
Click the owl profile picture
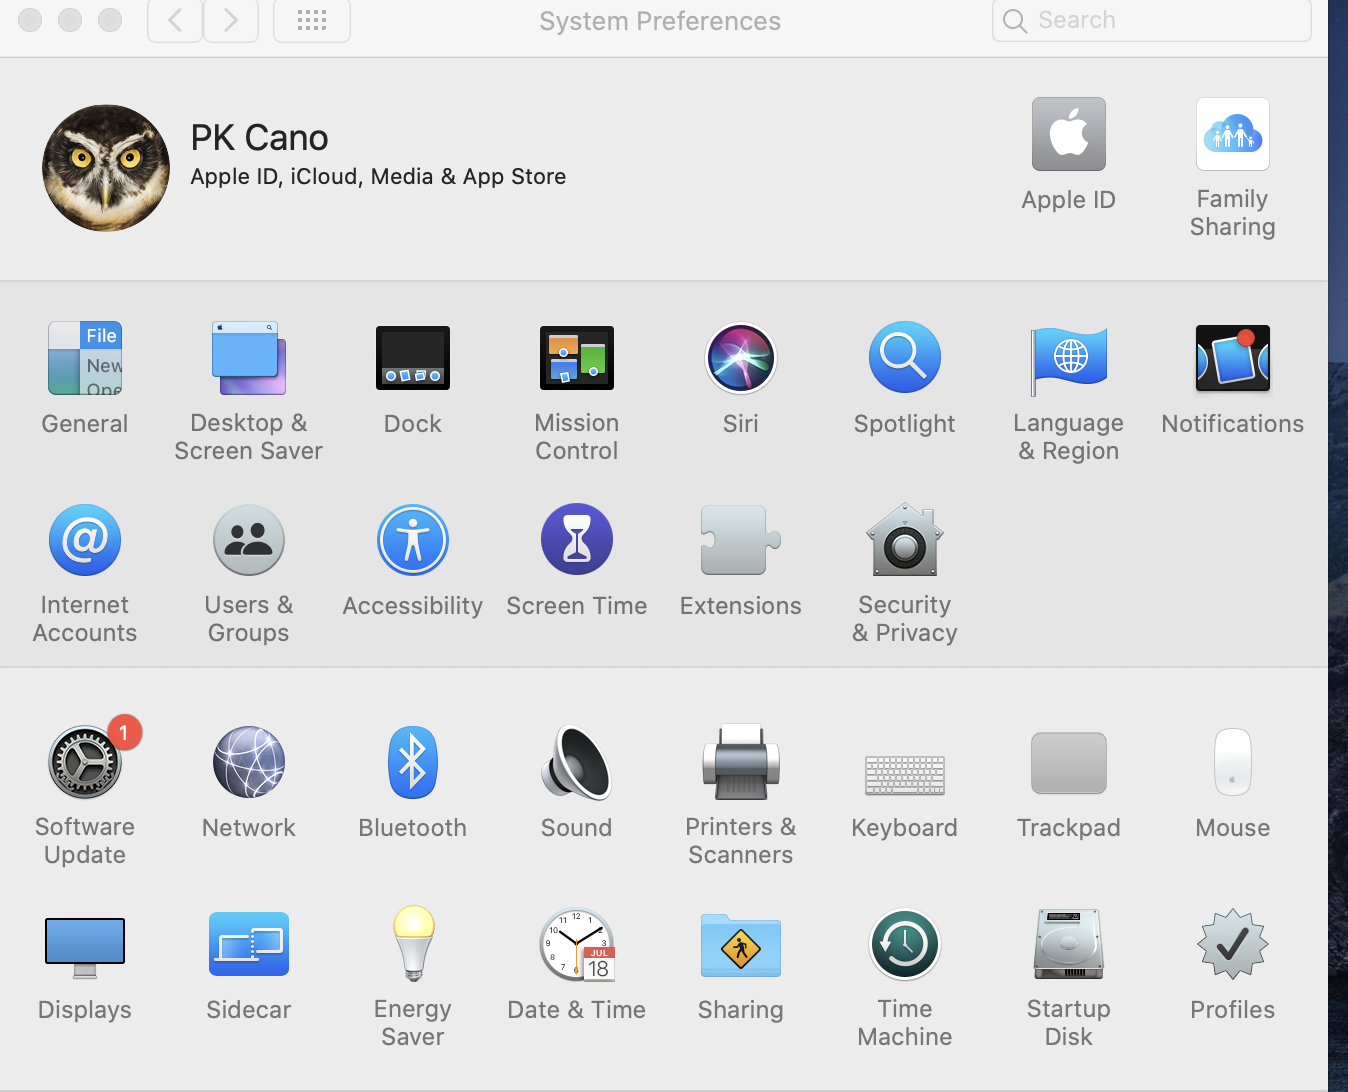[x=106, y=168]
